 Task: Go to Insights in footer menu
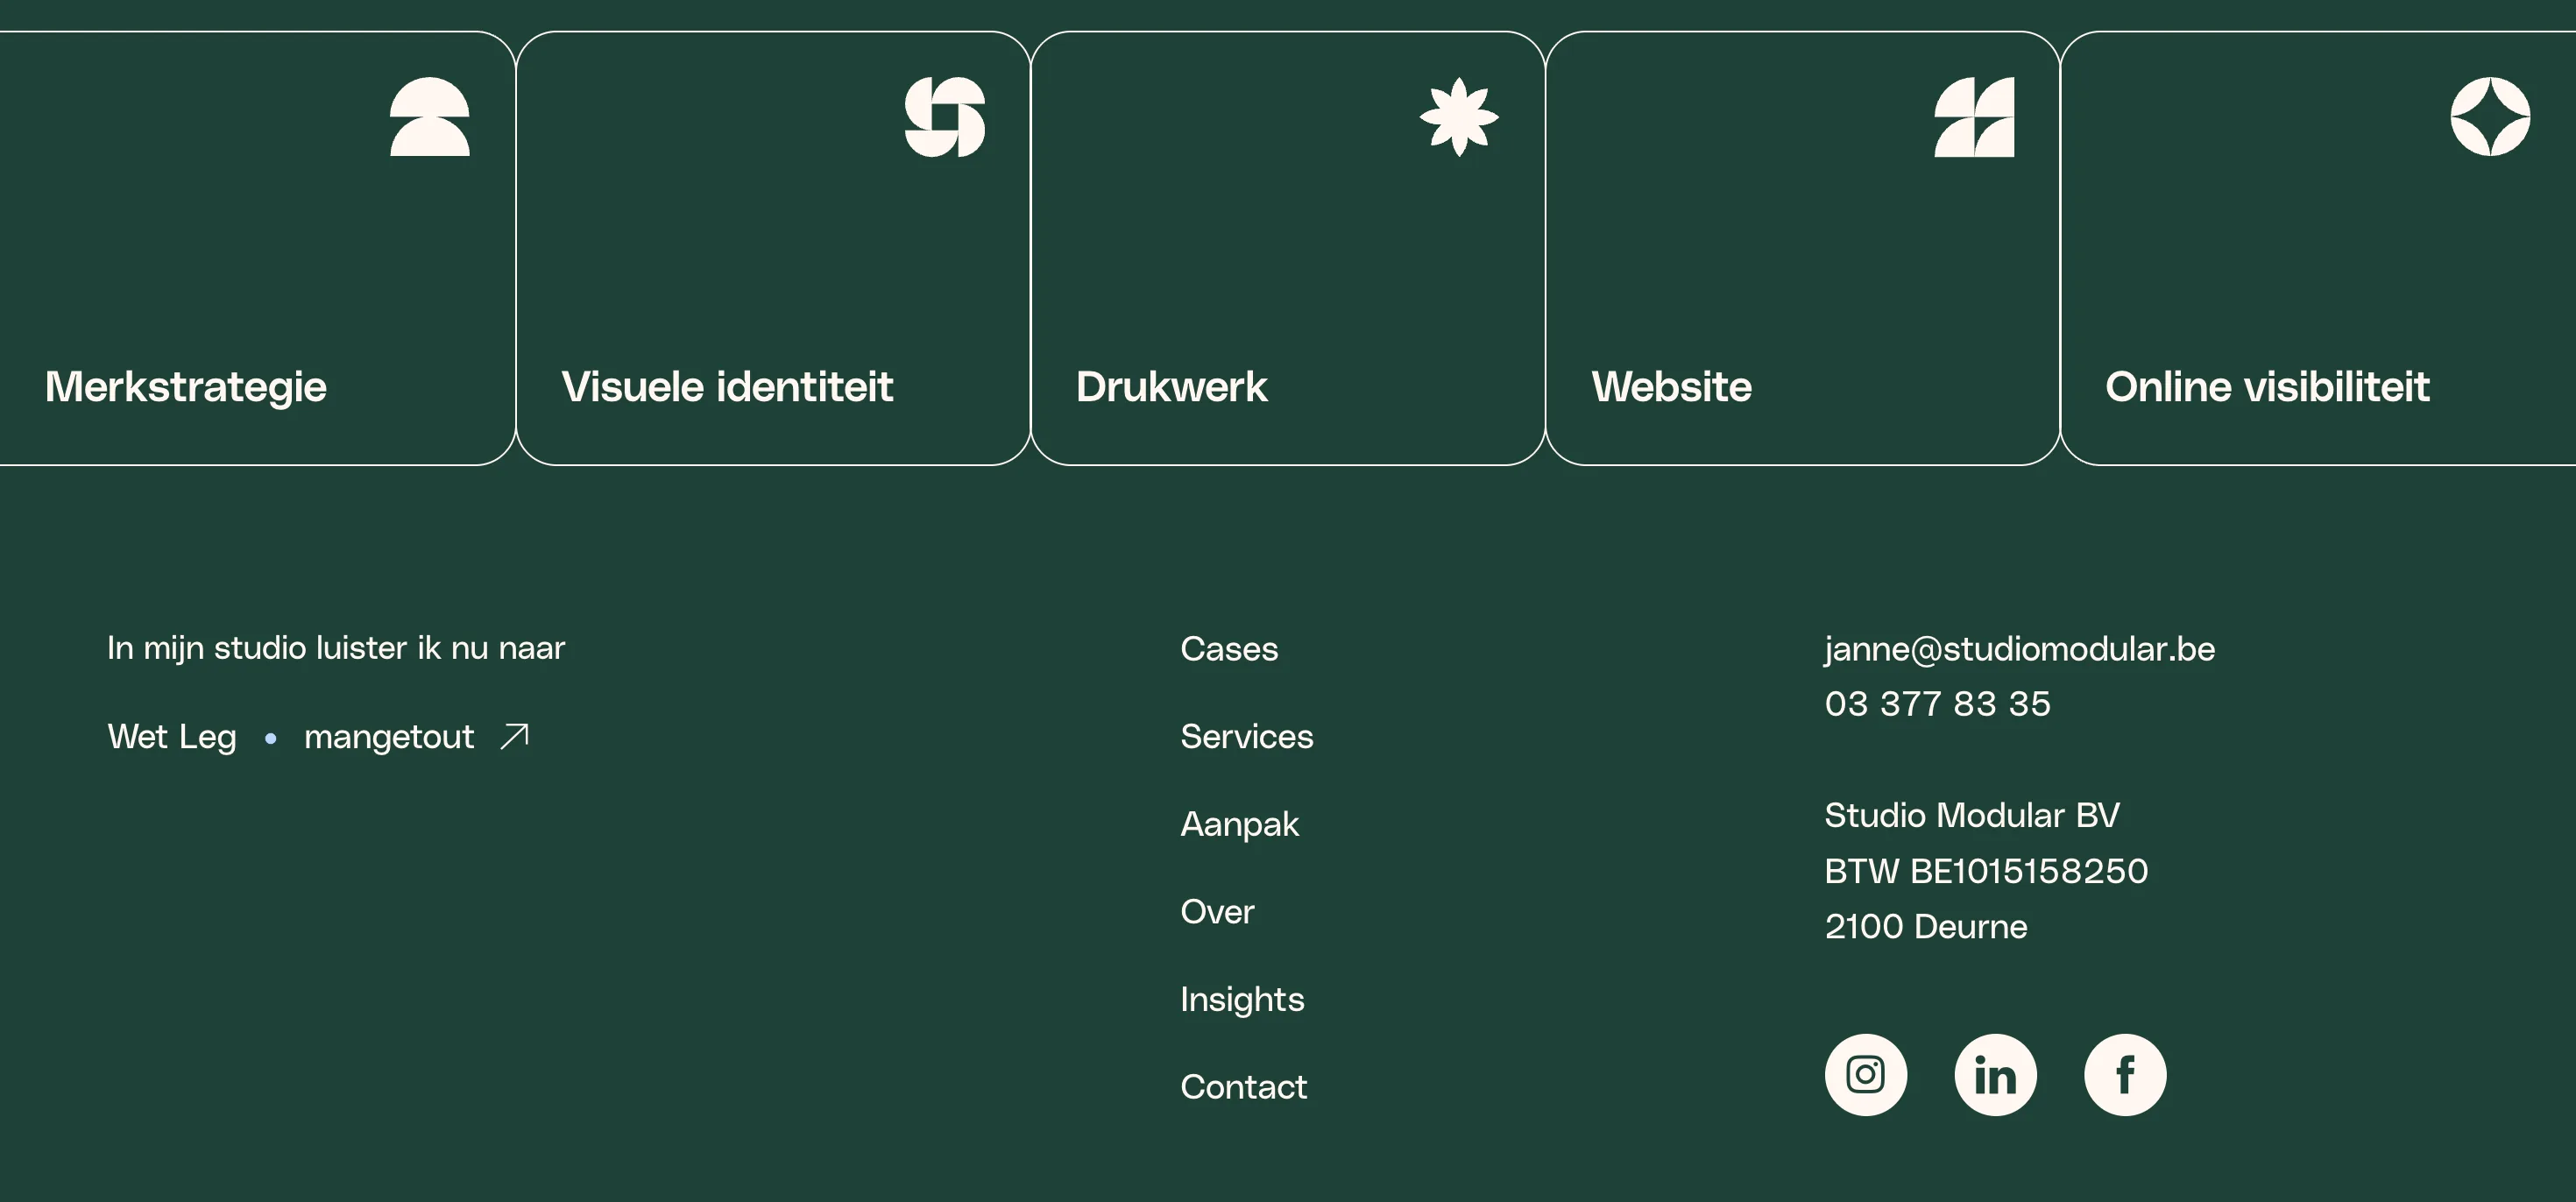point(1242,1000)
